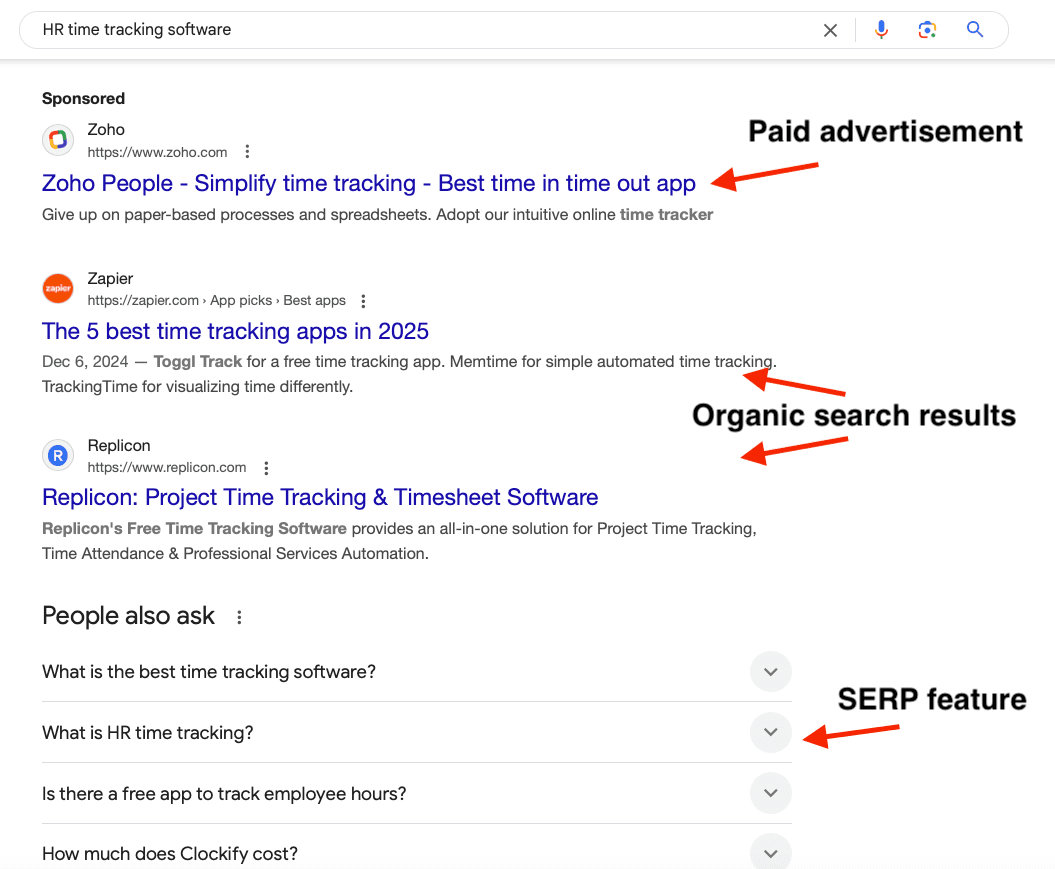Viewport: 1055px width, 869px height.
Task: Clear the search box with the X icon
Action: [830, 30]
